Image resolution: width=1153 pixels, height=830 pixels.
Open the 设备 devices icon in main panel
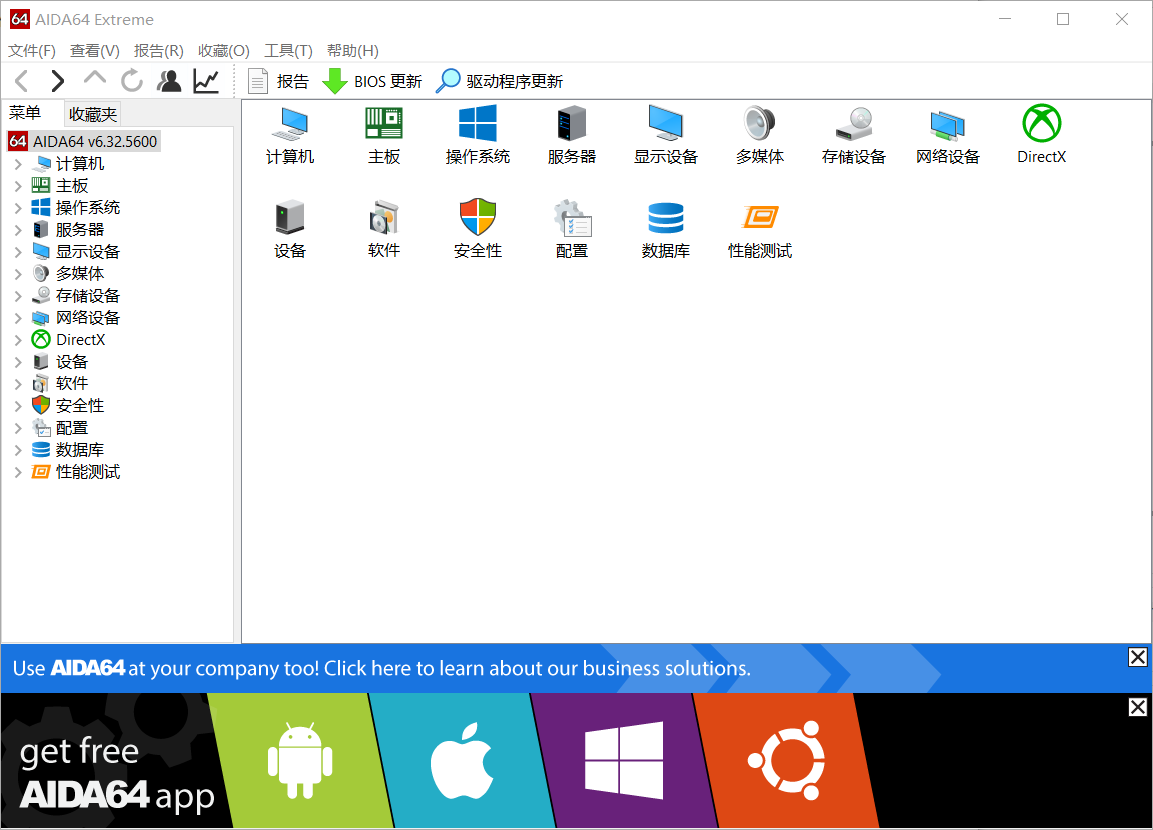(x=290, y=229)
